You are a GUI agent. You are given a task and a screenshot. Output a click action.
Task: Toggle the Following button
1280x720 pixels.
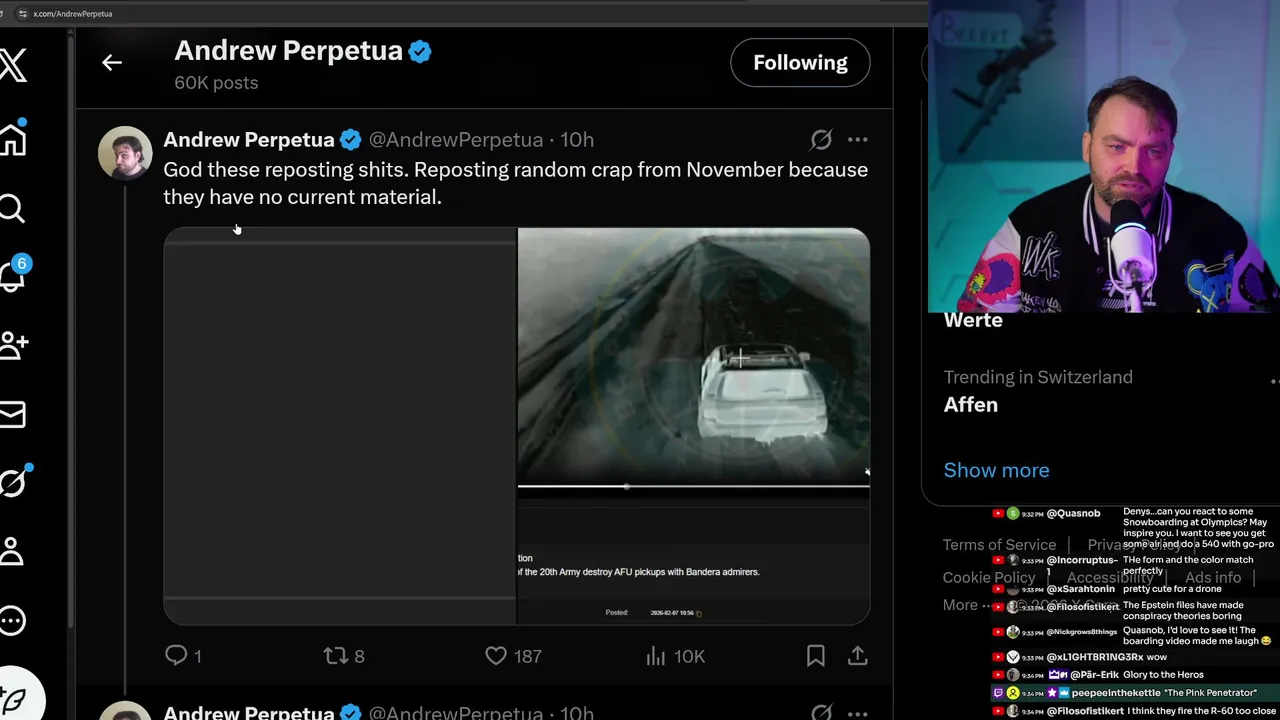coord(800,63)
